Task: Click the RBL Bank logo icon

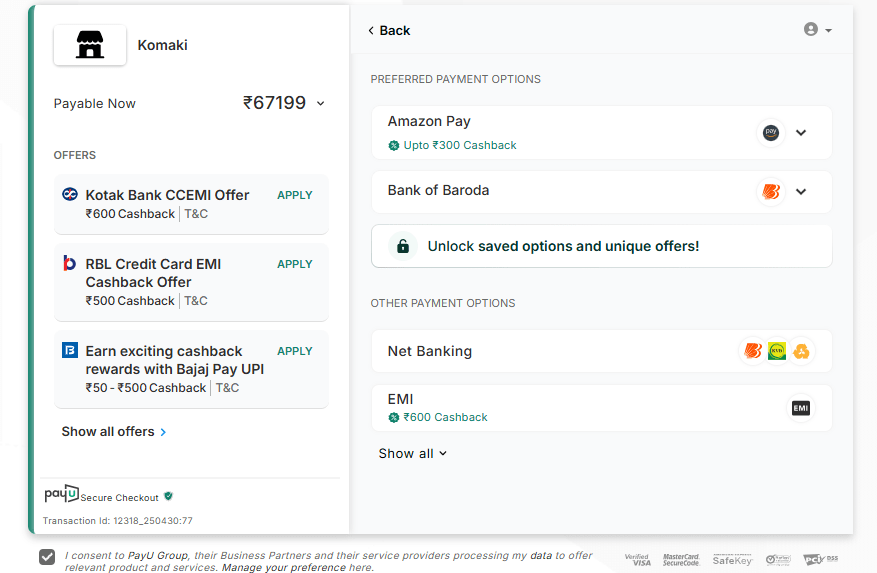Action: pos(69,262)
